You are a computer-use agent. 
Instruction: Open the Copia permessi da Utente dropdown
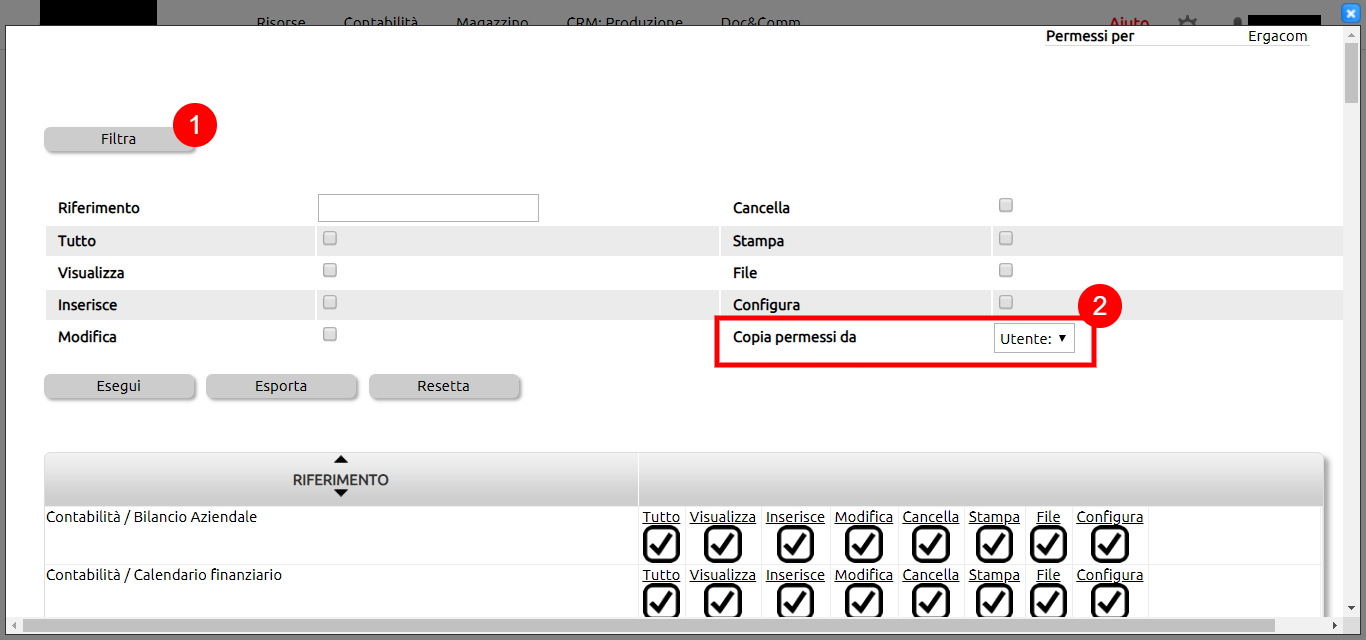[1034, 338]
